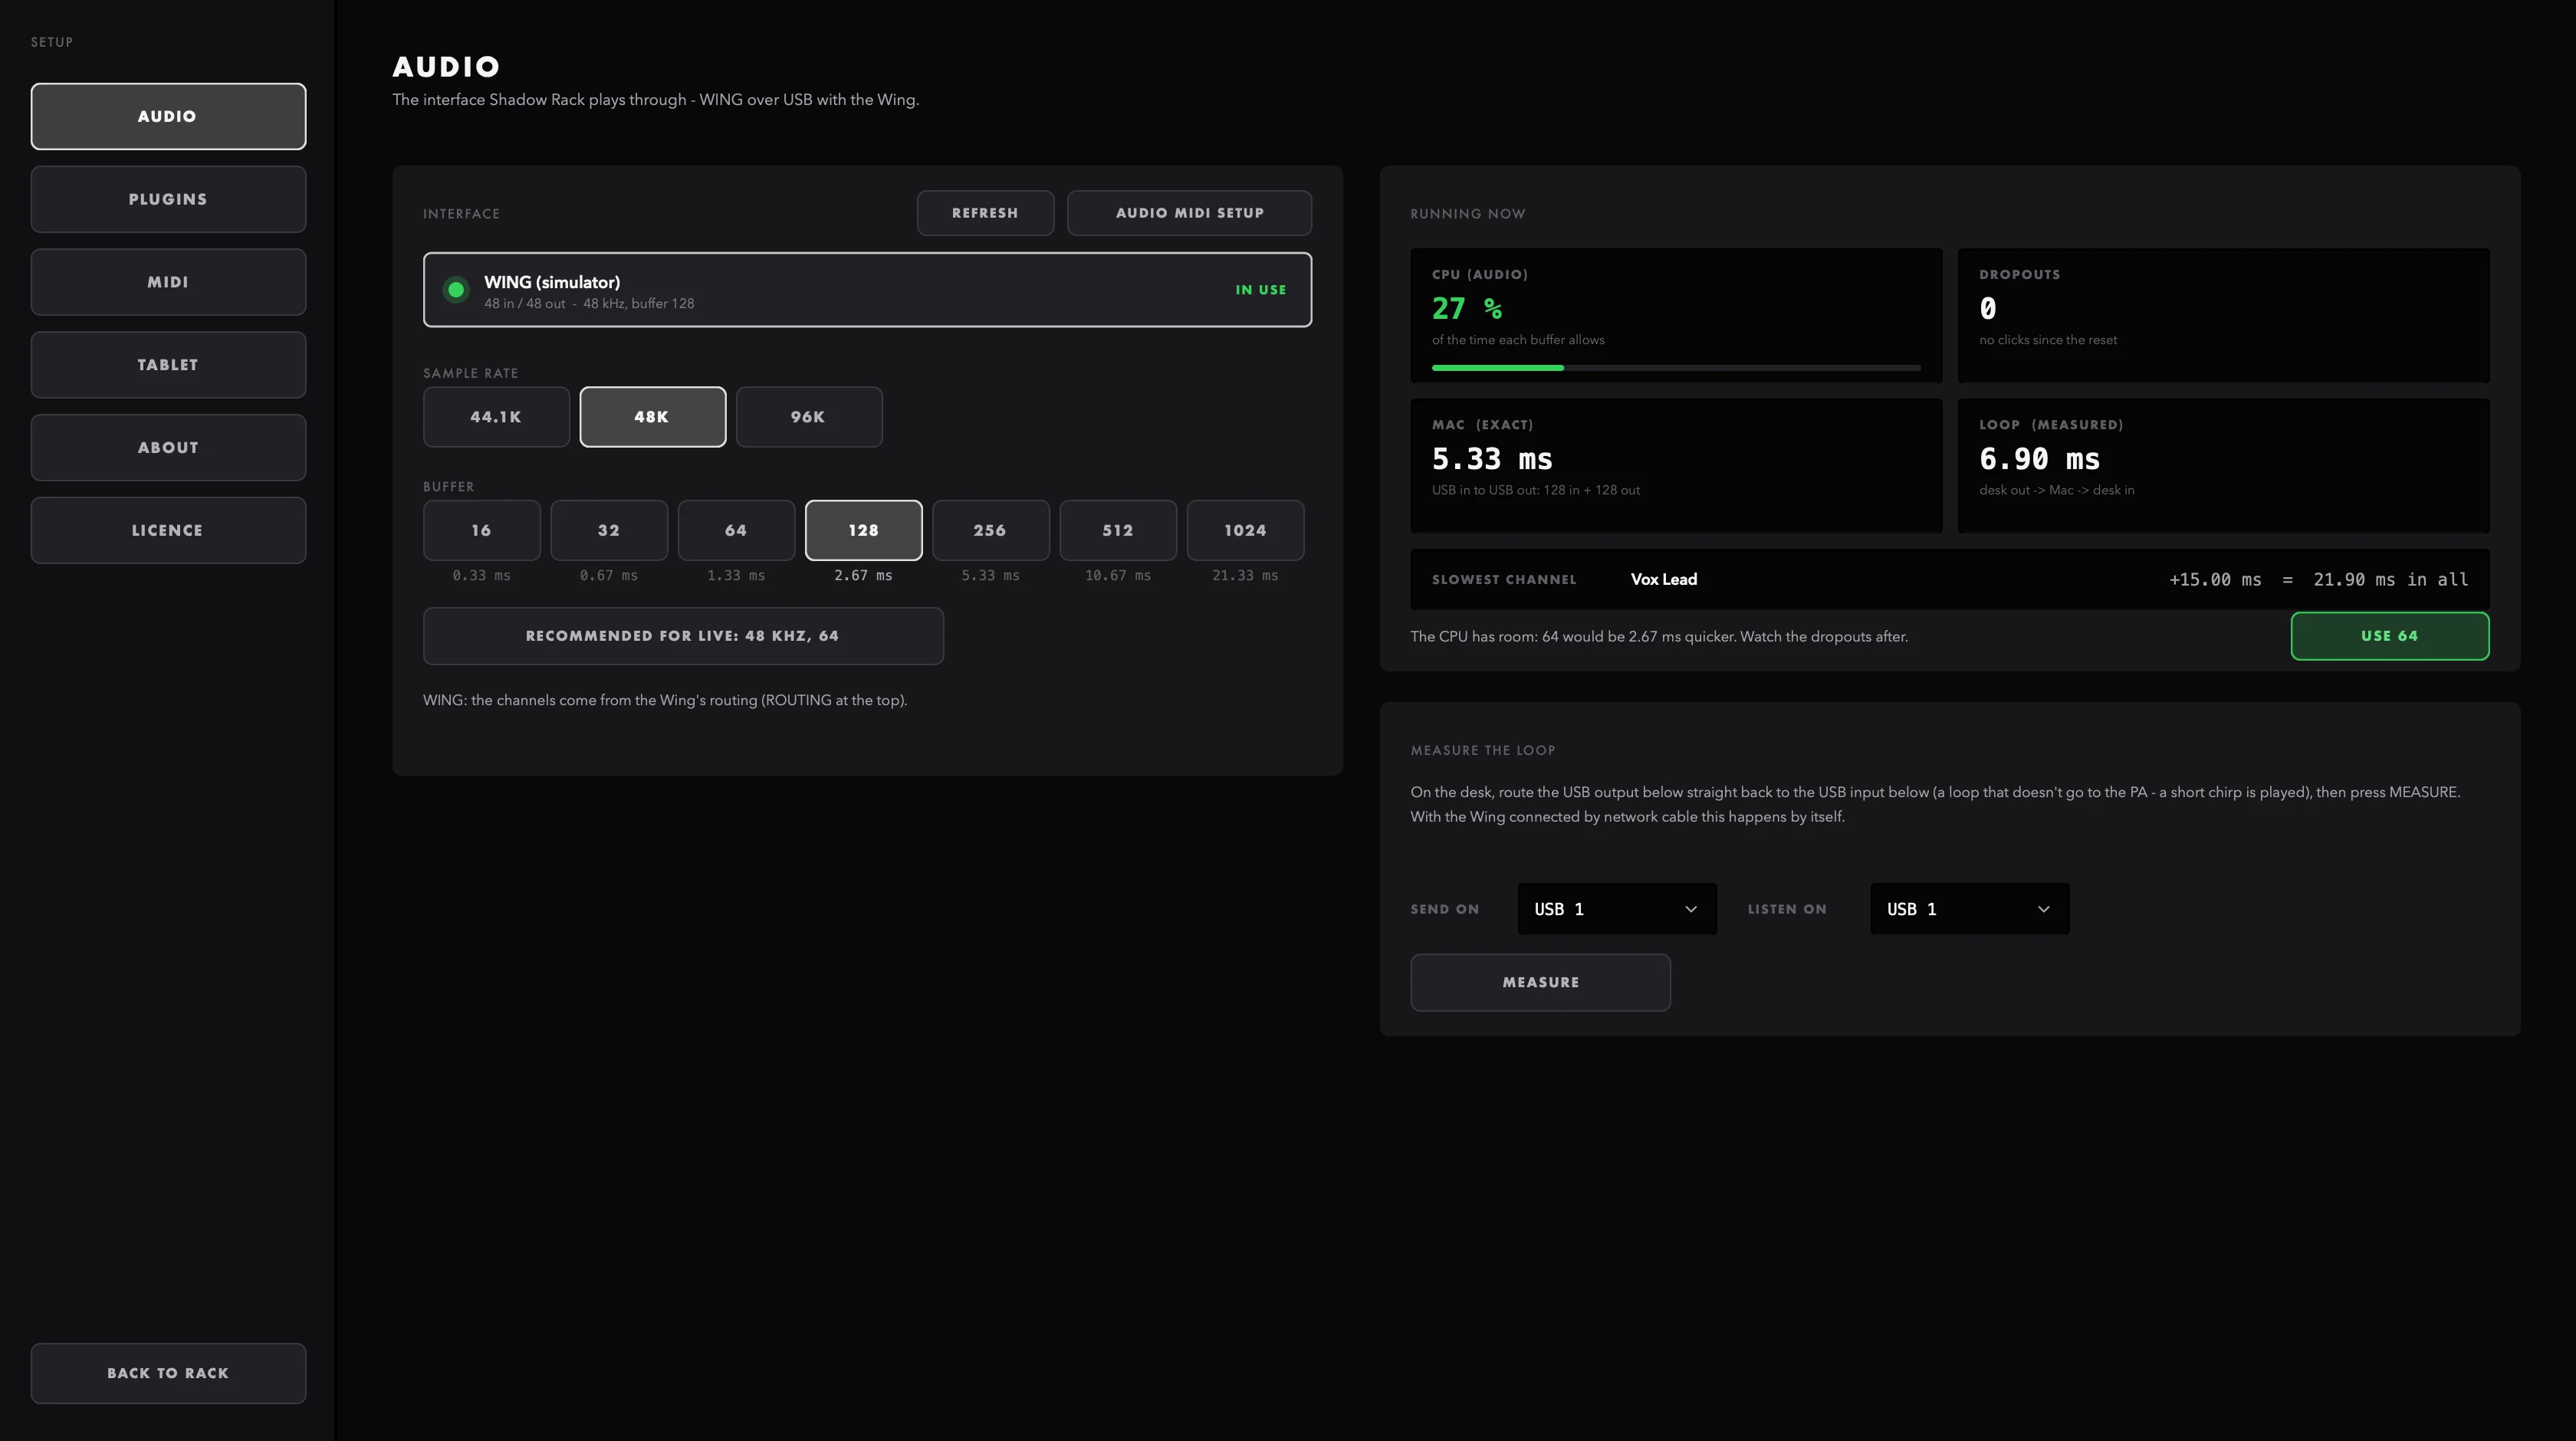
Task: Switch to the MIDI setup section
Action: coord(168,282)
